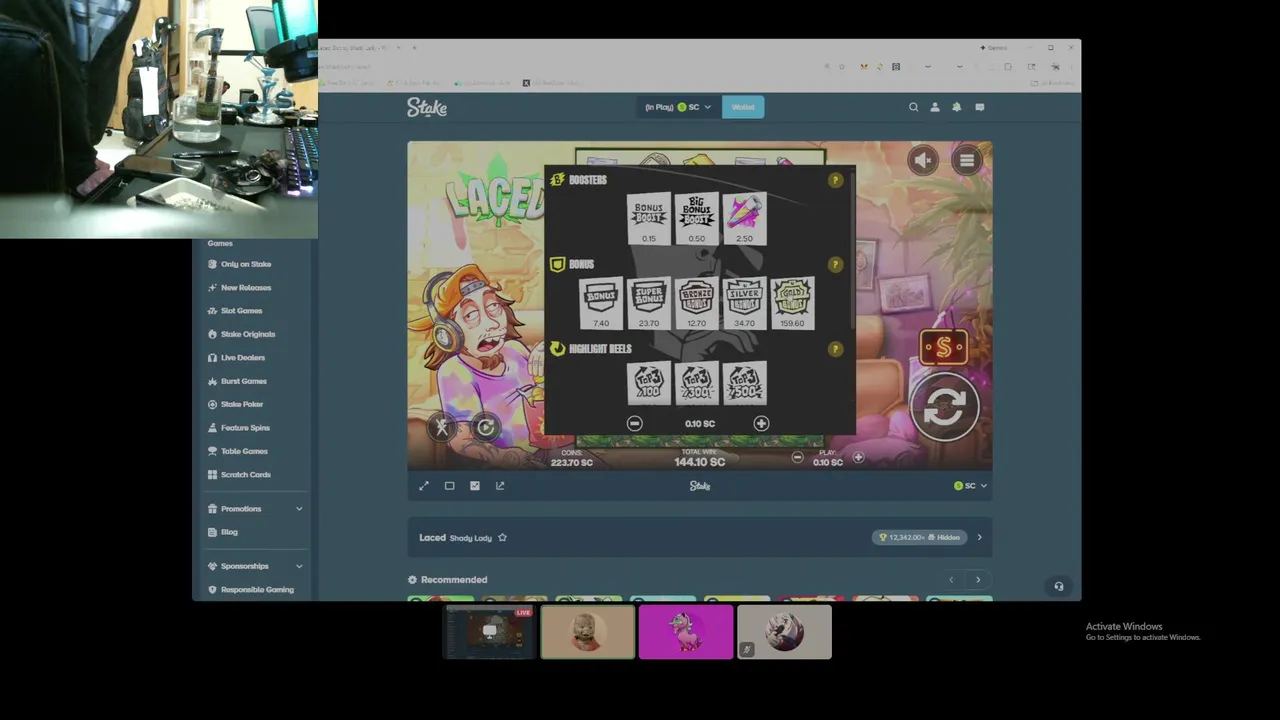Open help for the Bonus section
Viewport: 1280px width, 720px height.
point(835,265)
